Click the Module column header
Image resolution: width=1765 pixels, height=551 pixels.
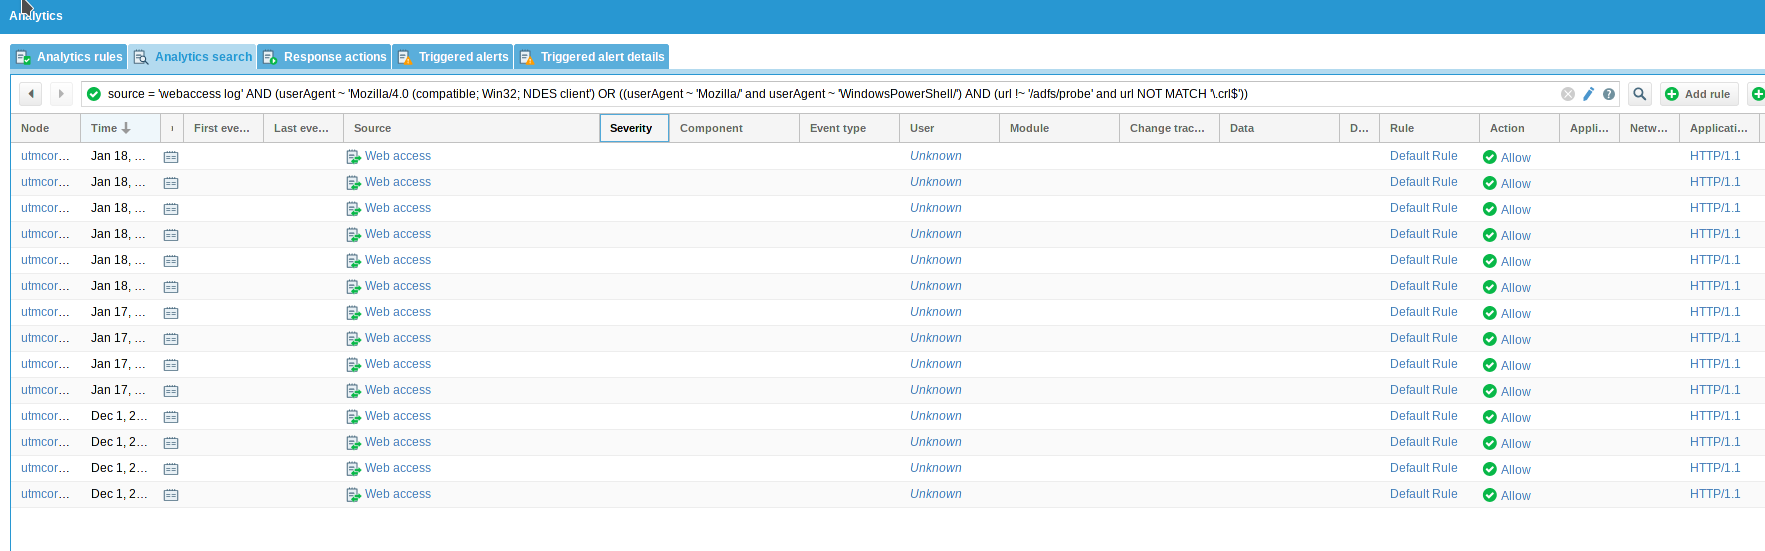[x=1059, y=128]
